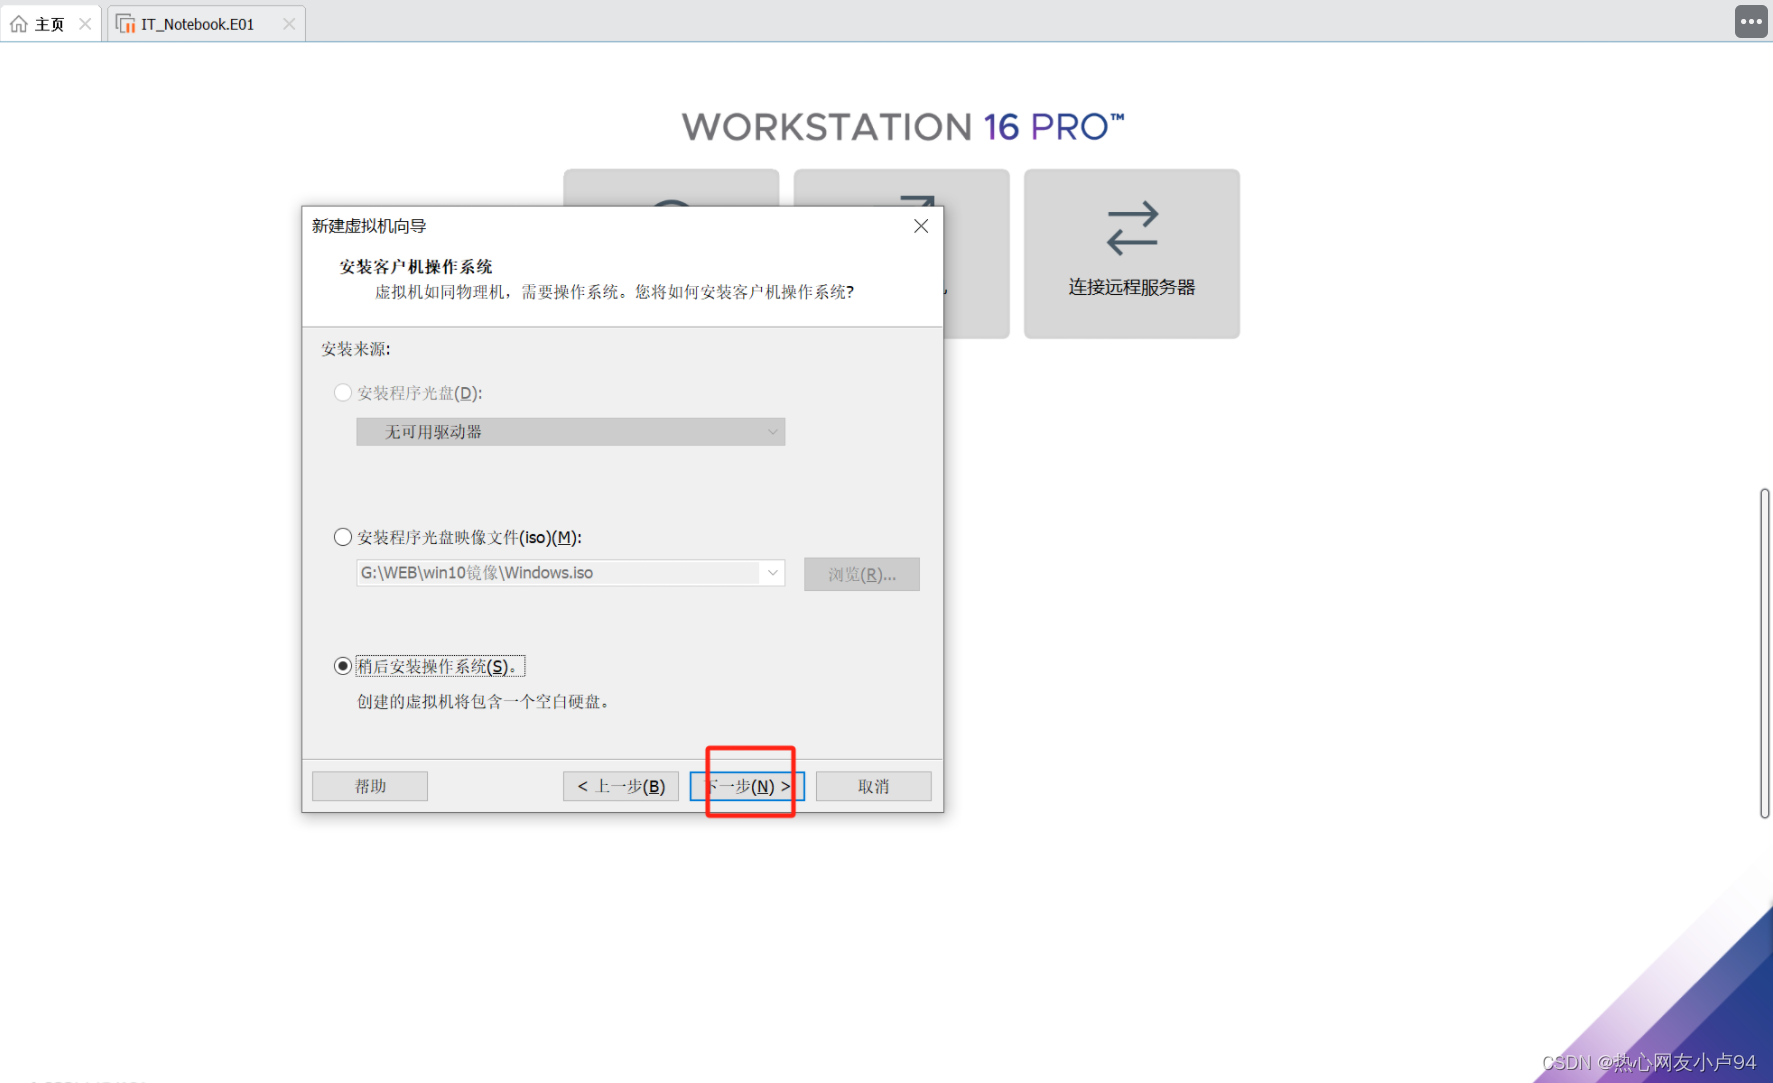Image resolution: width=1773 pixels, height=1083 pixels.
Task: Select the 安装程序光盘(D) radio option
Action: [343, 393]
